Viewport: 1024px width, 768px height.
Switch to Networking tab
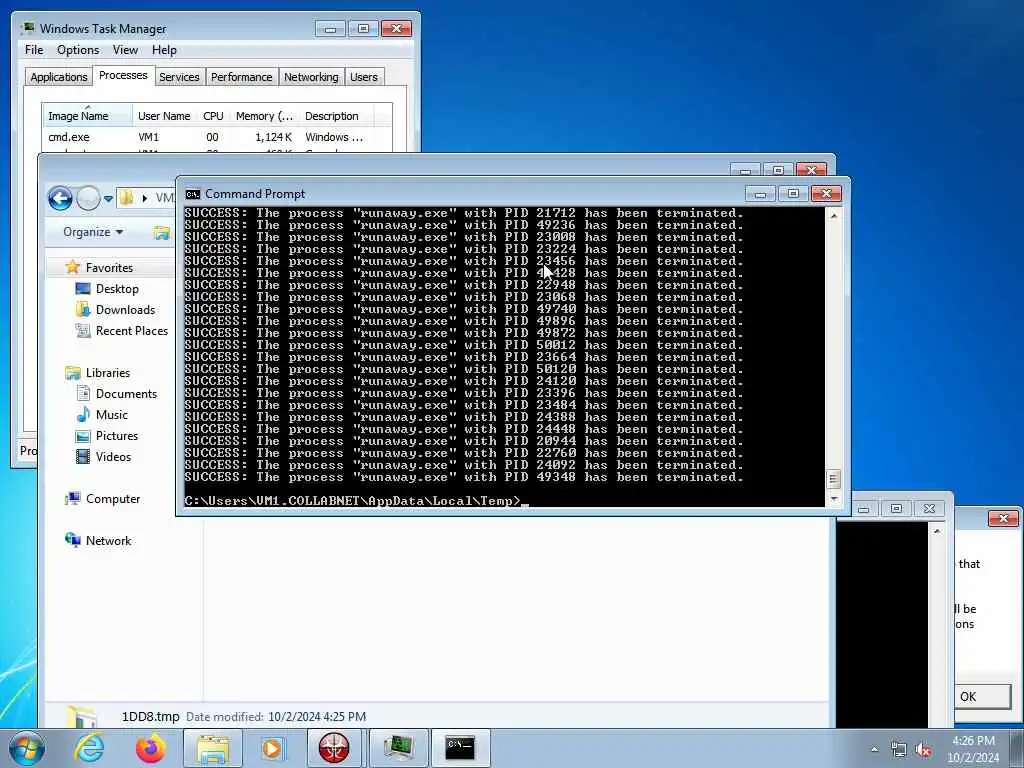(x=311, y=77)
